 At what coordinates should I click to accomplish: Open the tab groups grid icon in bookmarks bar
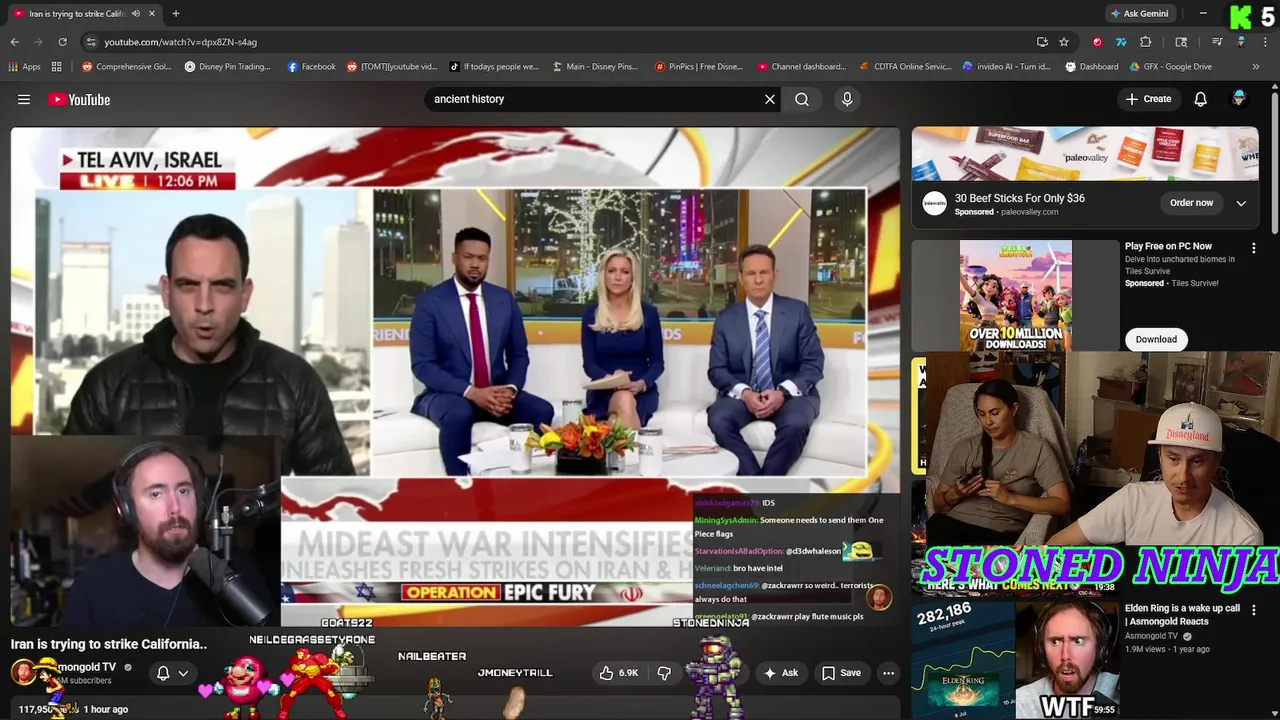click(x=57, y=67)
